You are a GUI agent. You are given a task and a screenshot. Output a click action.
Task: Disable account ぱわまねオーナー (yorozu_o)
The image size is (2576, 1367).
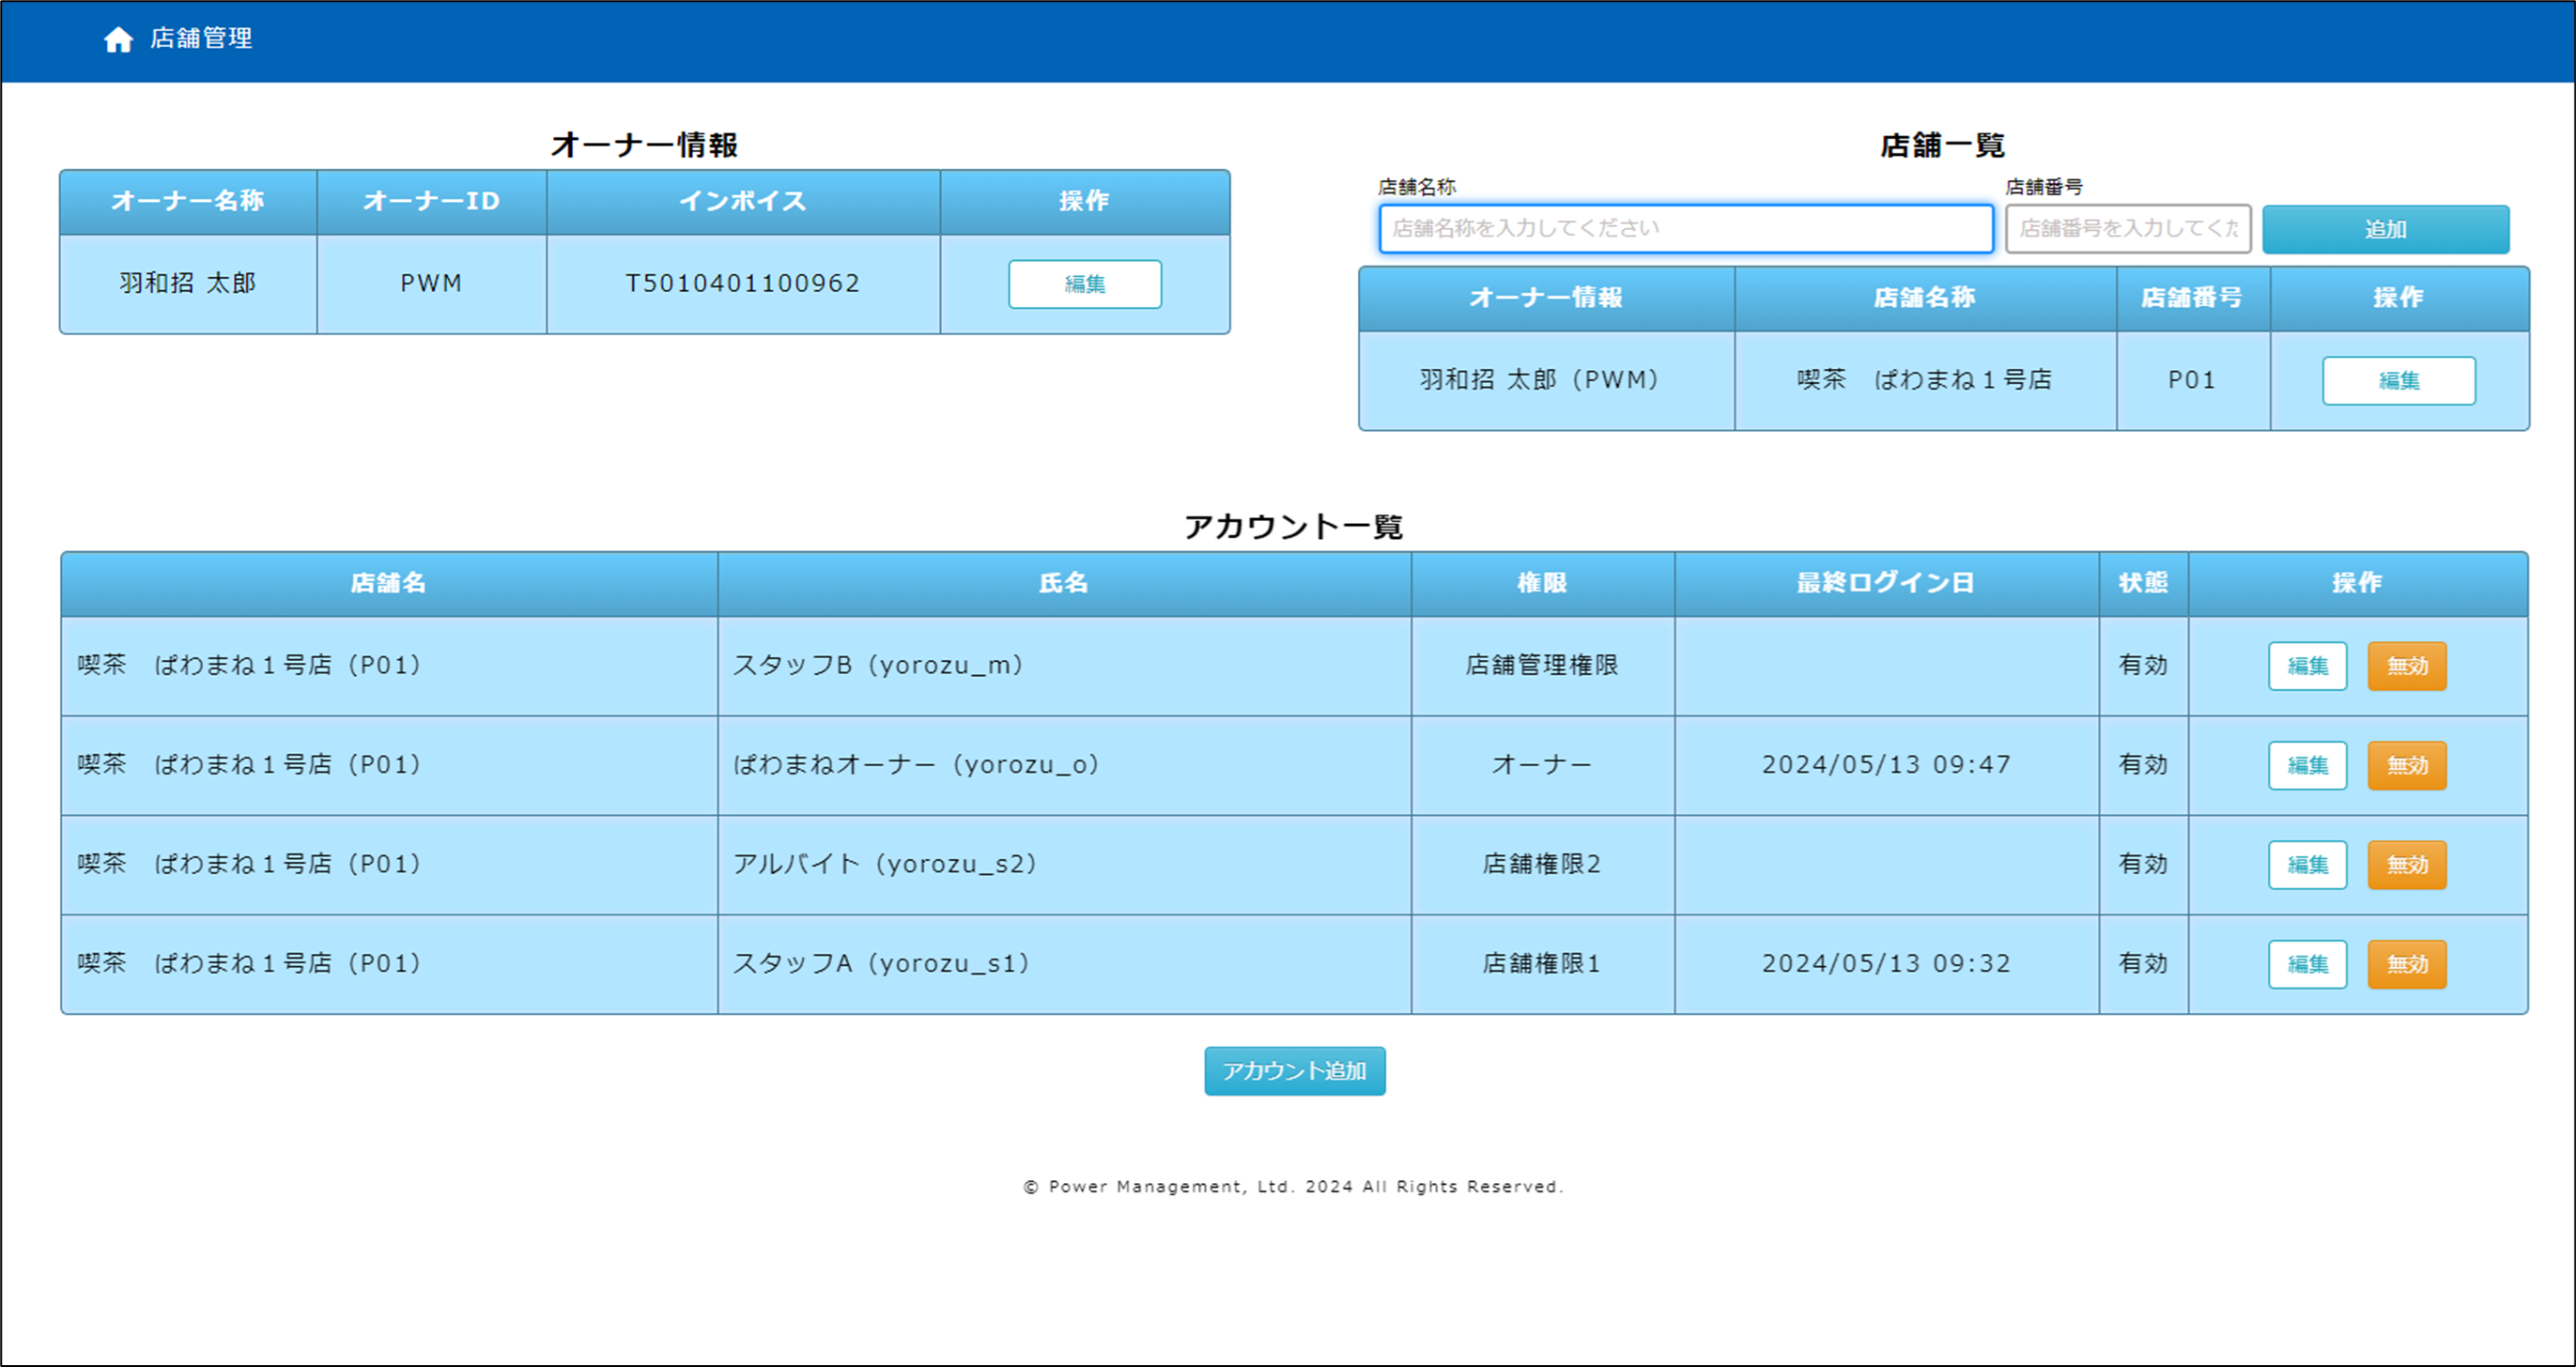click(2406, 765)
